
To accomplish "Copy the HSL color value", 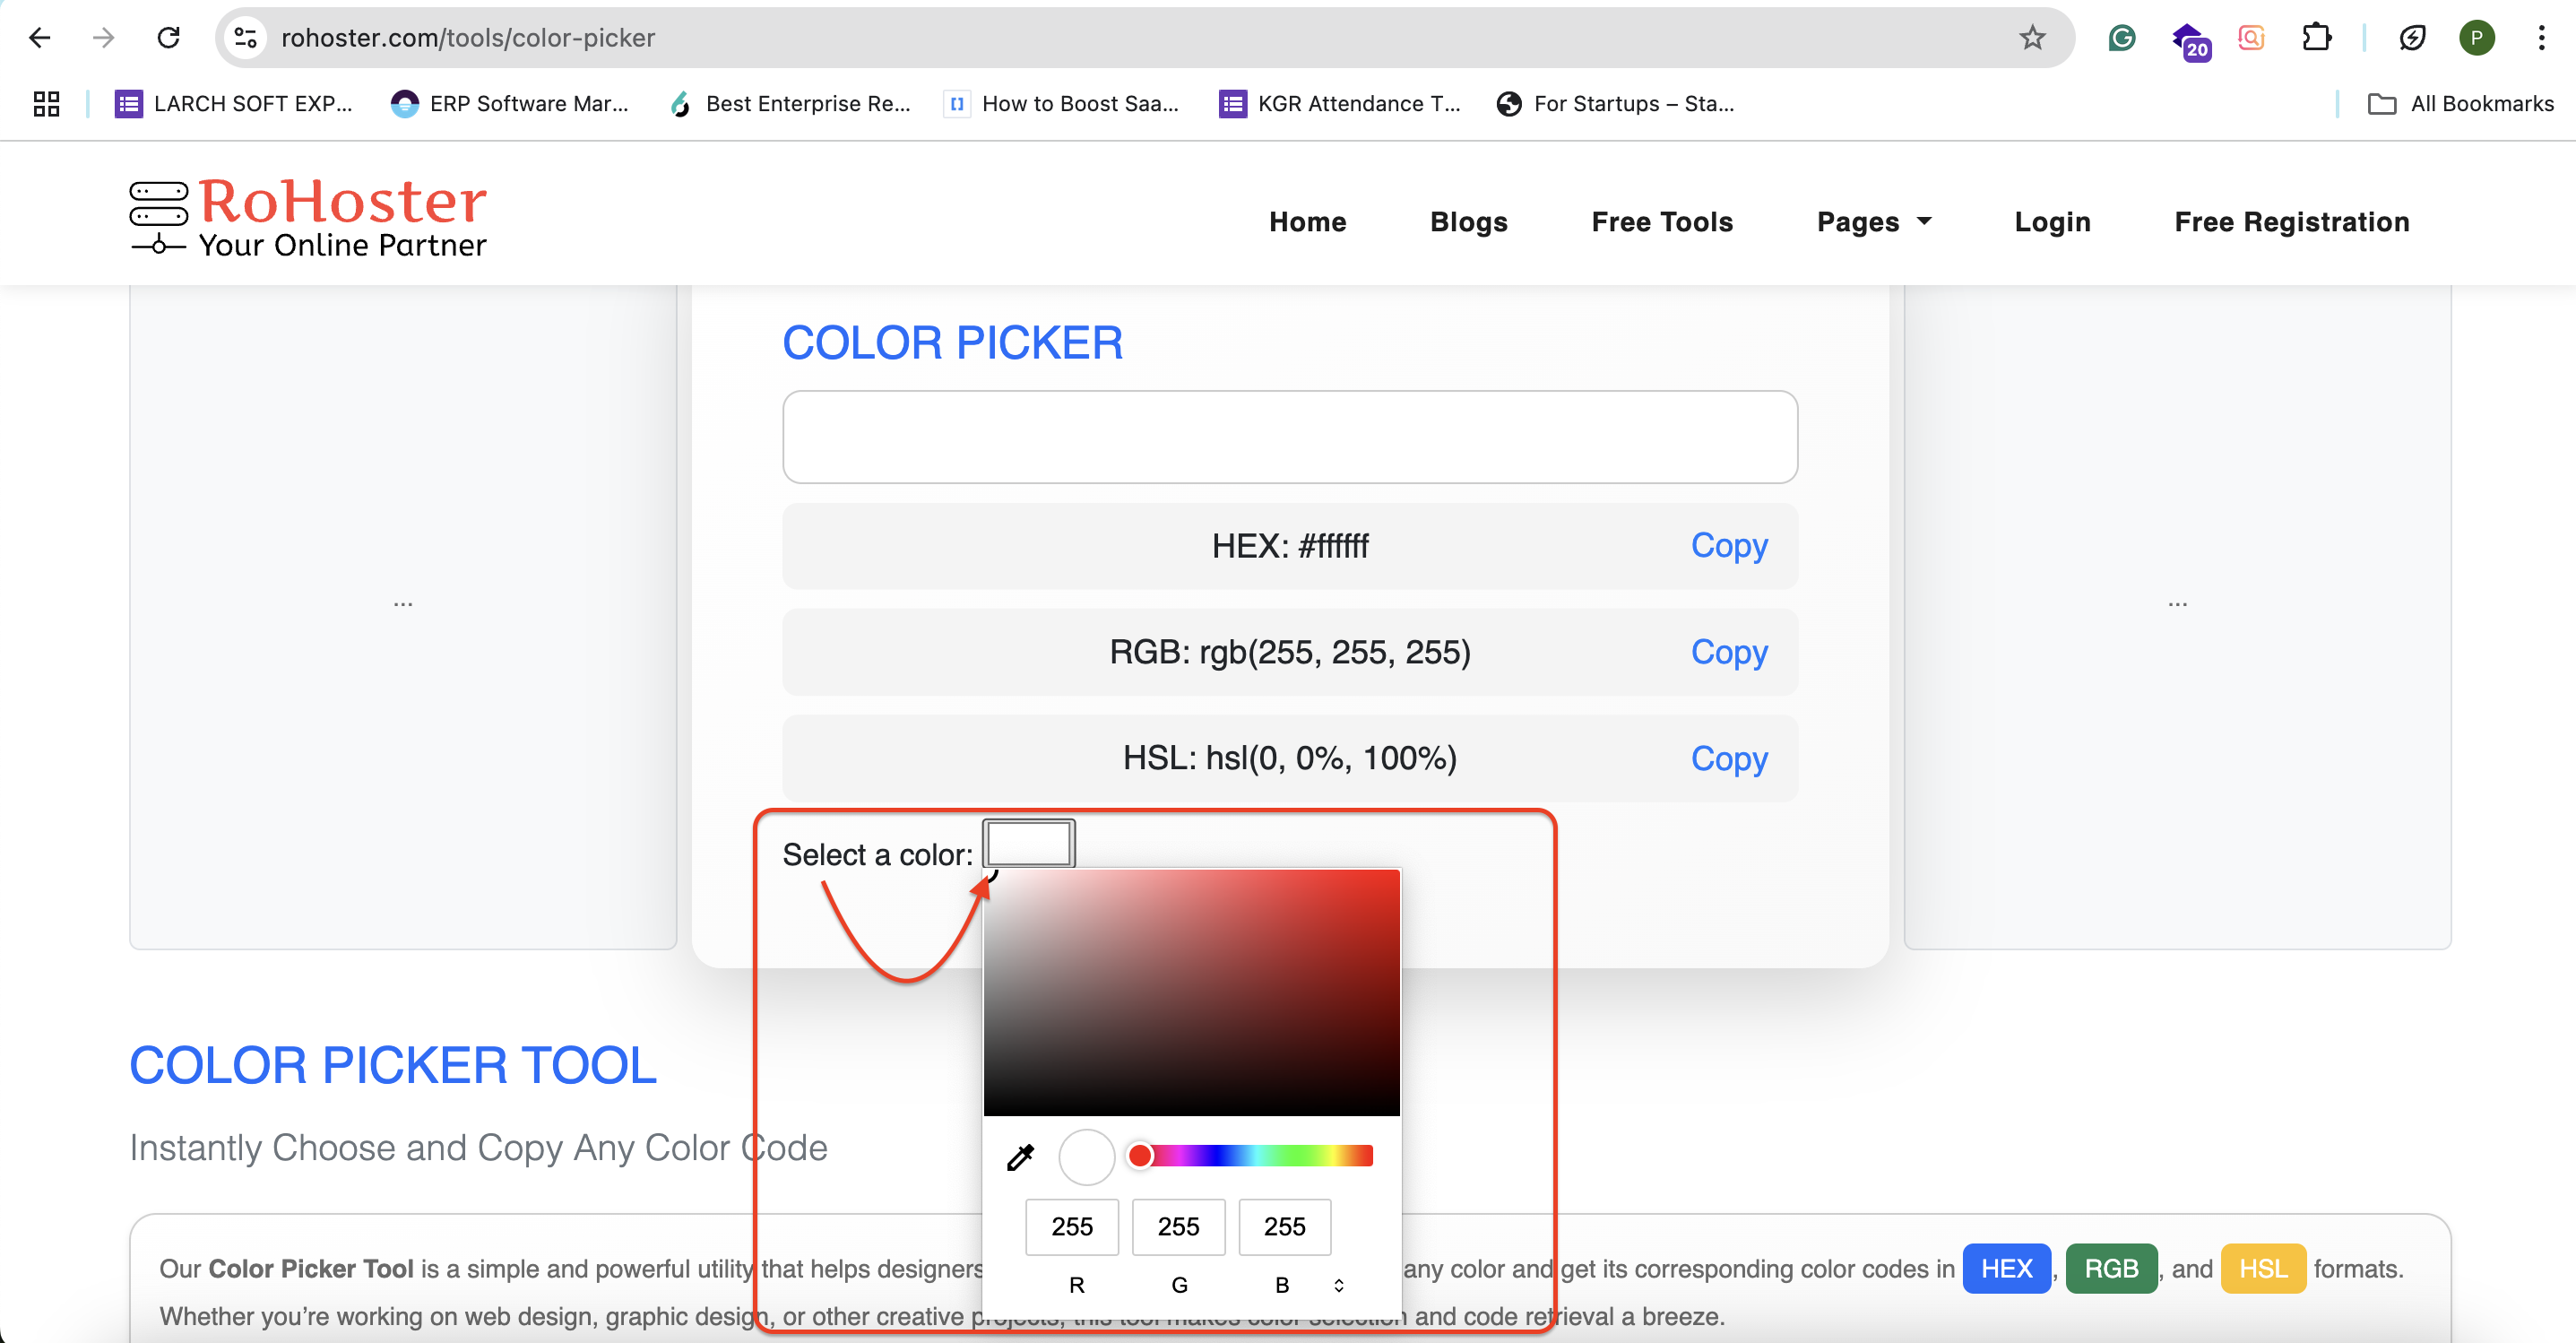I will point(1728,758).
